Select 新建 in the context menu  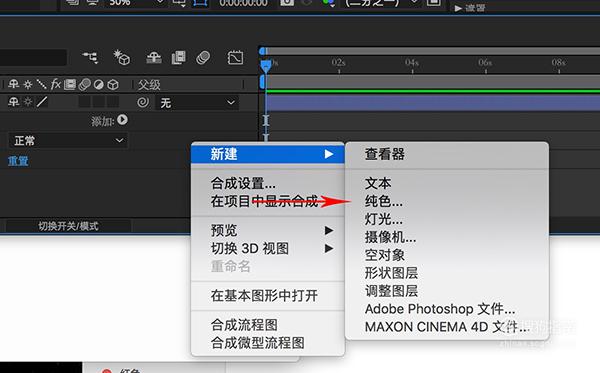point(268,154)
